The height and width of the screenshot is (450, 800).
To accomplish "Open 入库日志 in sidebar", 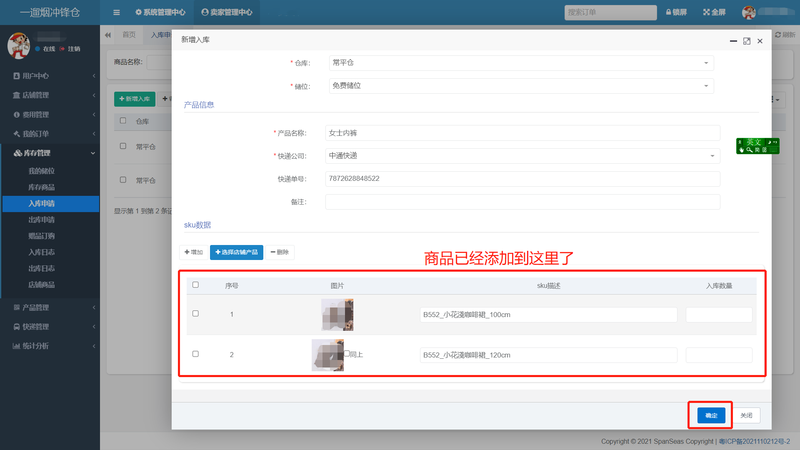I will click(41, 253).
